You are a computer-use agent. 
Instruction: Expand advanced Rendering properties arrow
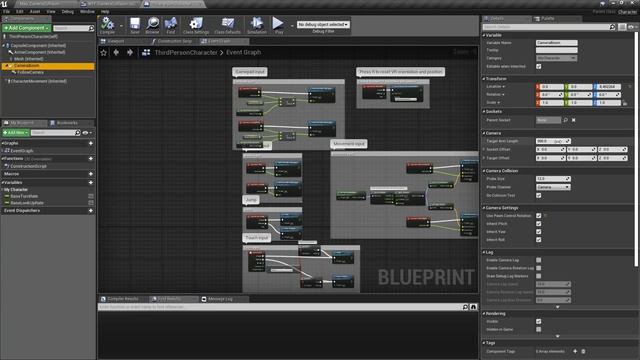tap(558, 336)
